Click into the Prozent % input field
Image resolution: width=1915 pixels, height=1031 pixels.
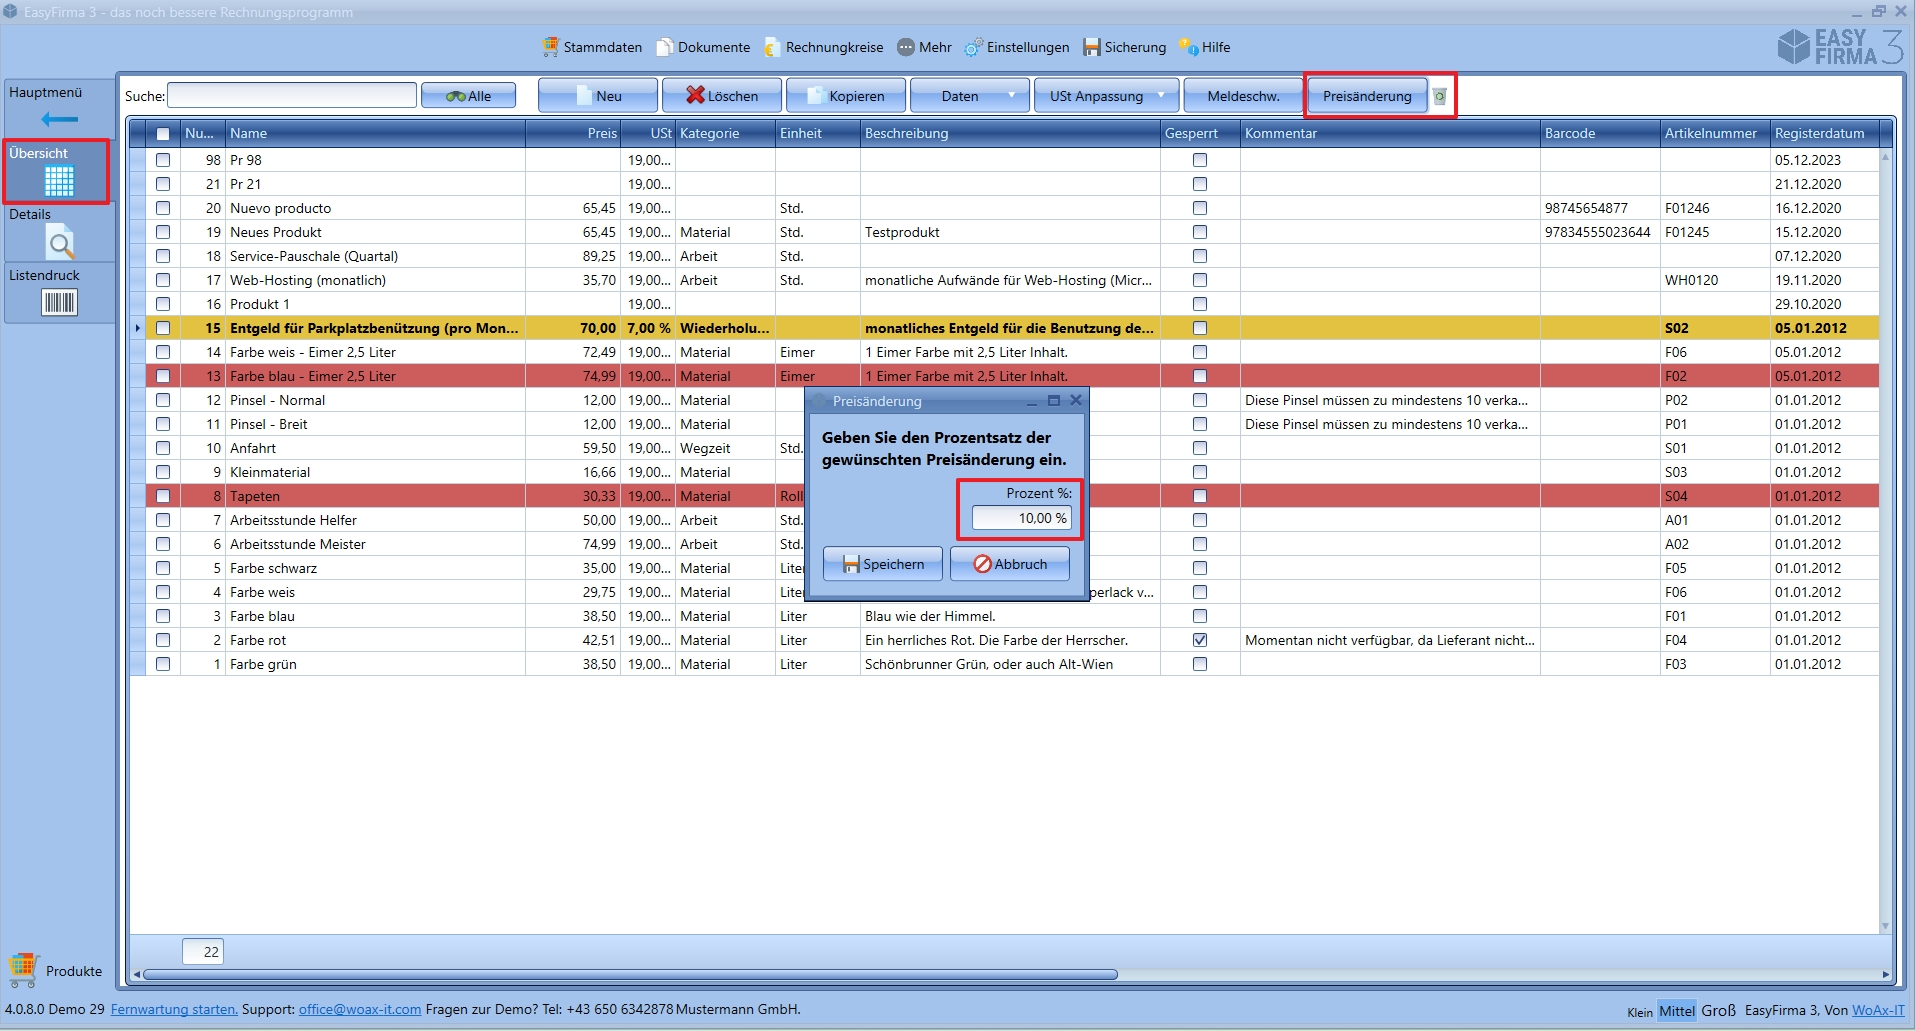click(1020, 518)
